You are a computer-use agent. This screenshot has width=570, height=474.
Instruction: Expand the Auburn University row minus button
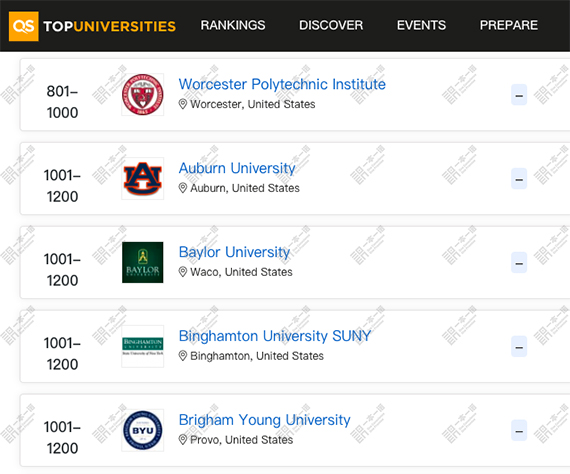click(x=519, y=179)
